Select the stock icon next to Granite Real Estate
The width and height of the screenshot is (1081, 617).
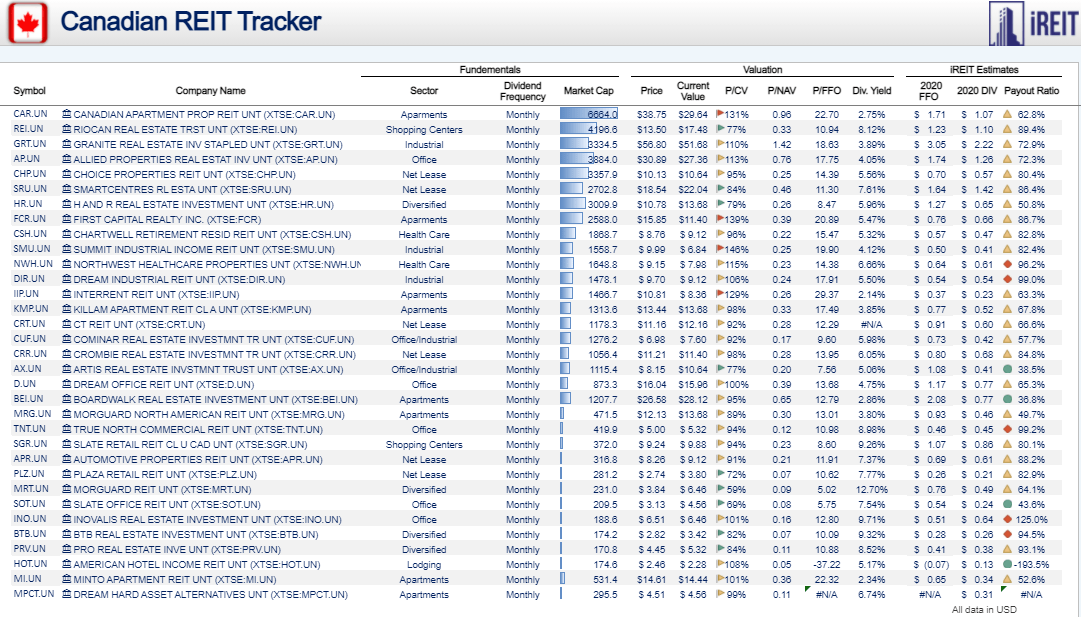pyautogui.click(x=67, y=145)
